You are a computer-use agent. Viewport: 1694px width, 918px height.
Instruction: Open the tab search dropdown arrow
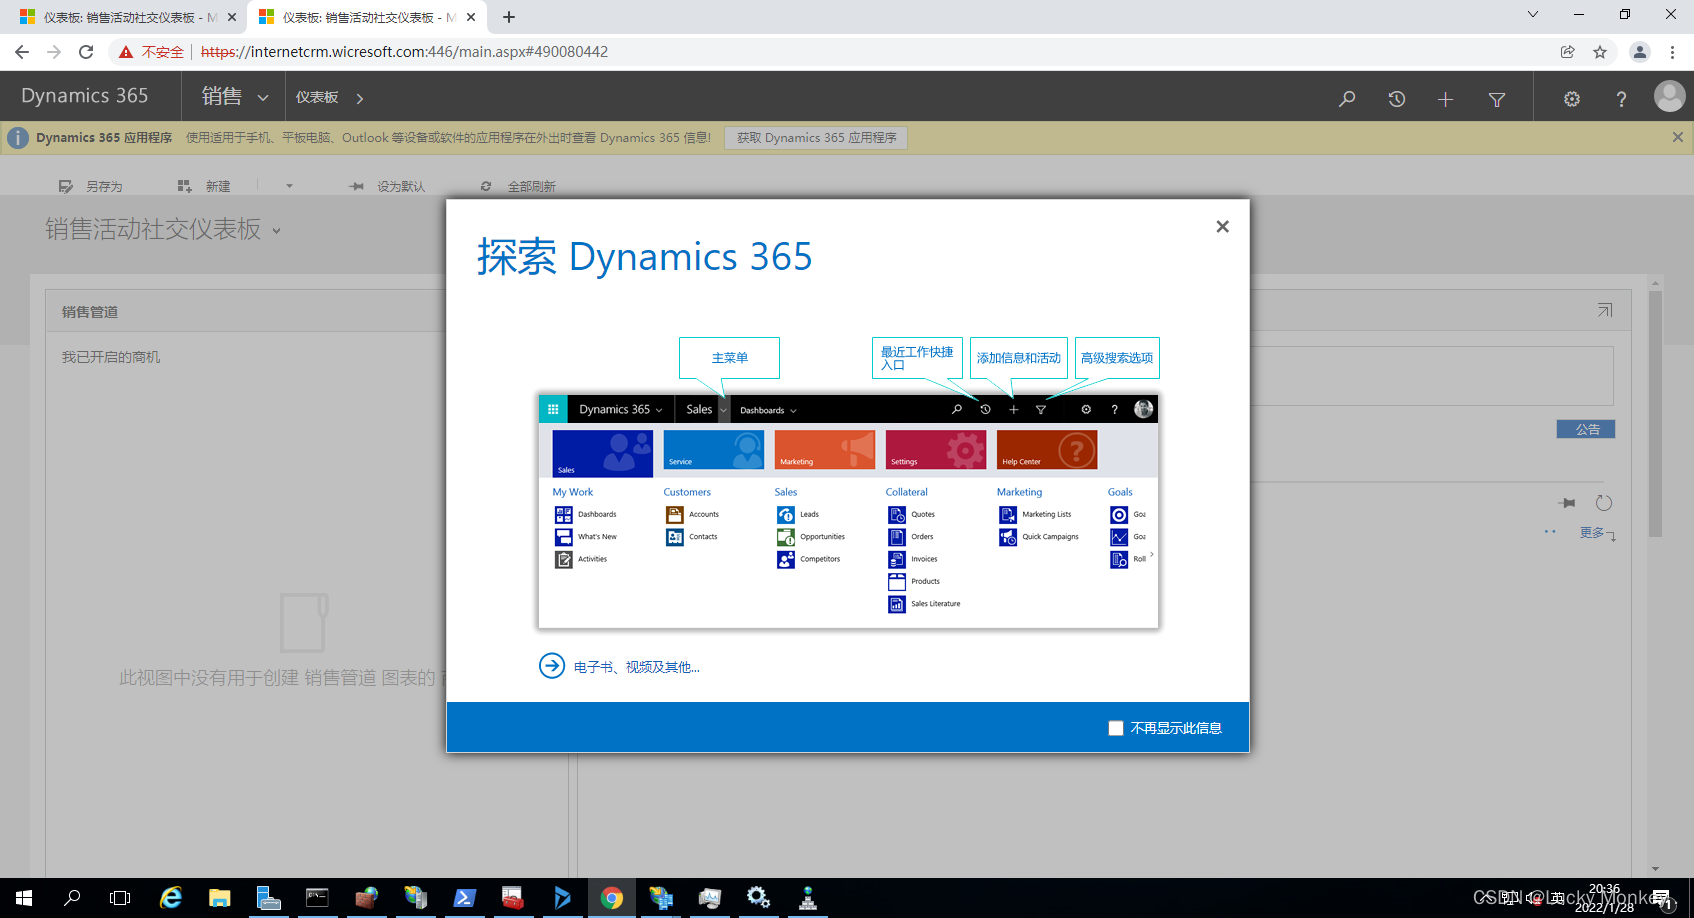coord(1532,14)
